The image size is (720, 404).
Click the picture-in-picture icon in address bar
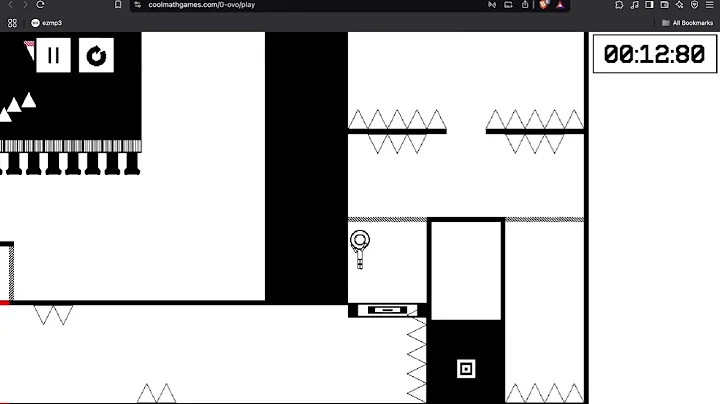pyautogui.click(x=508, y=5)
